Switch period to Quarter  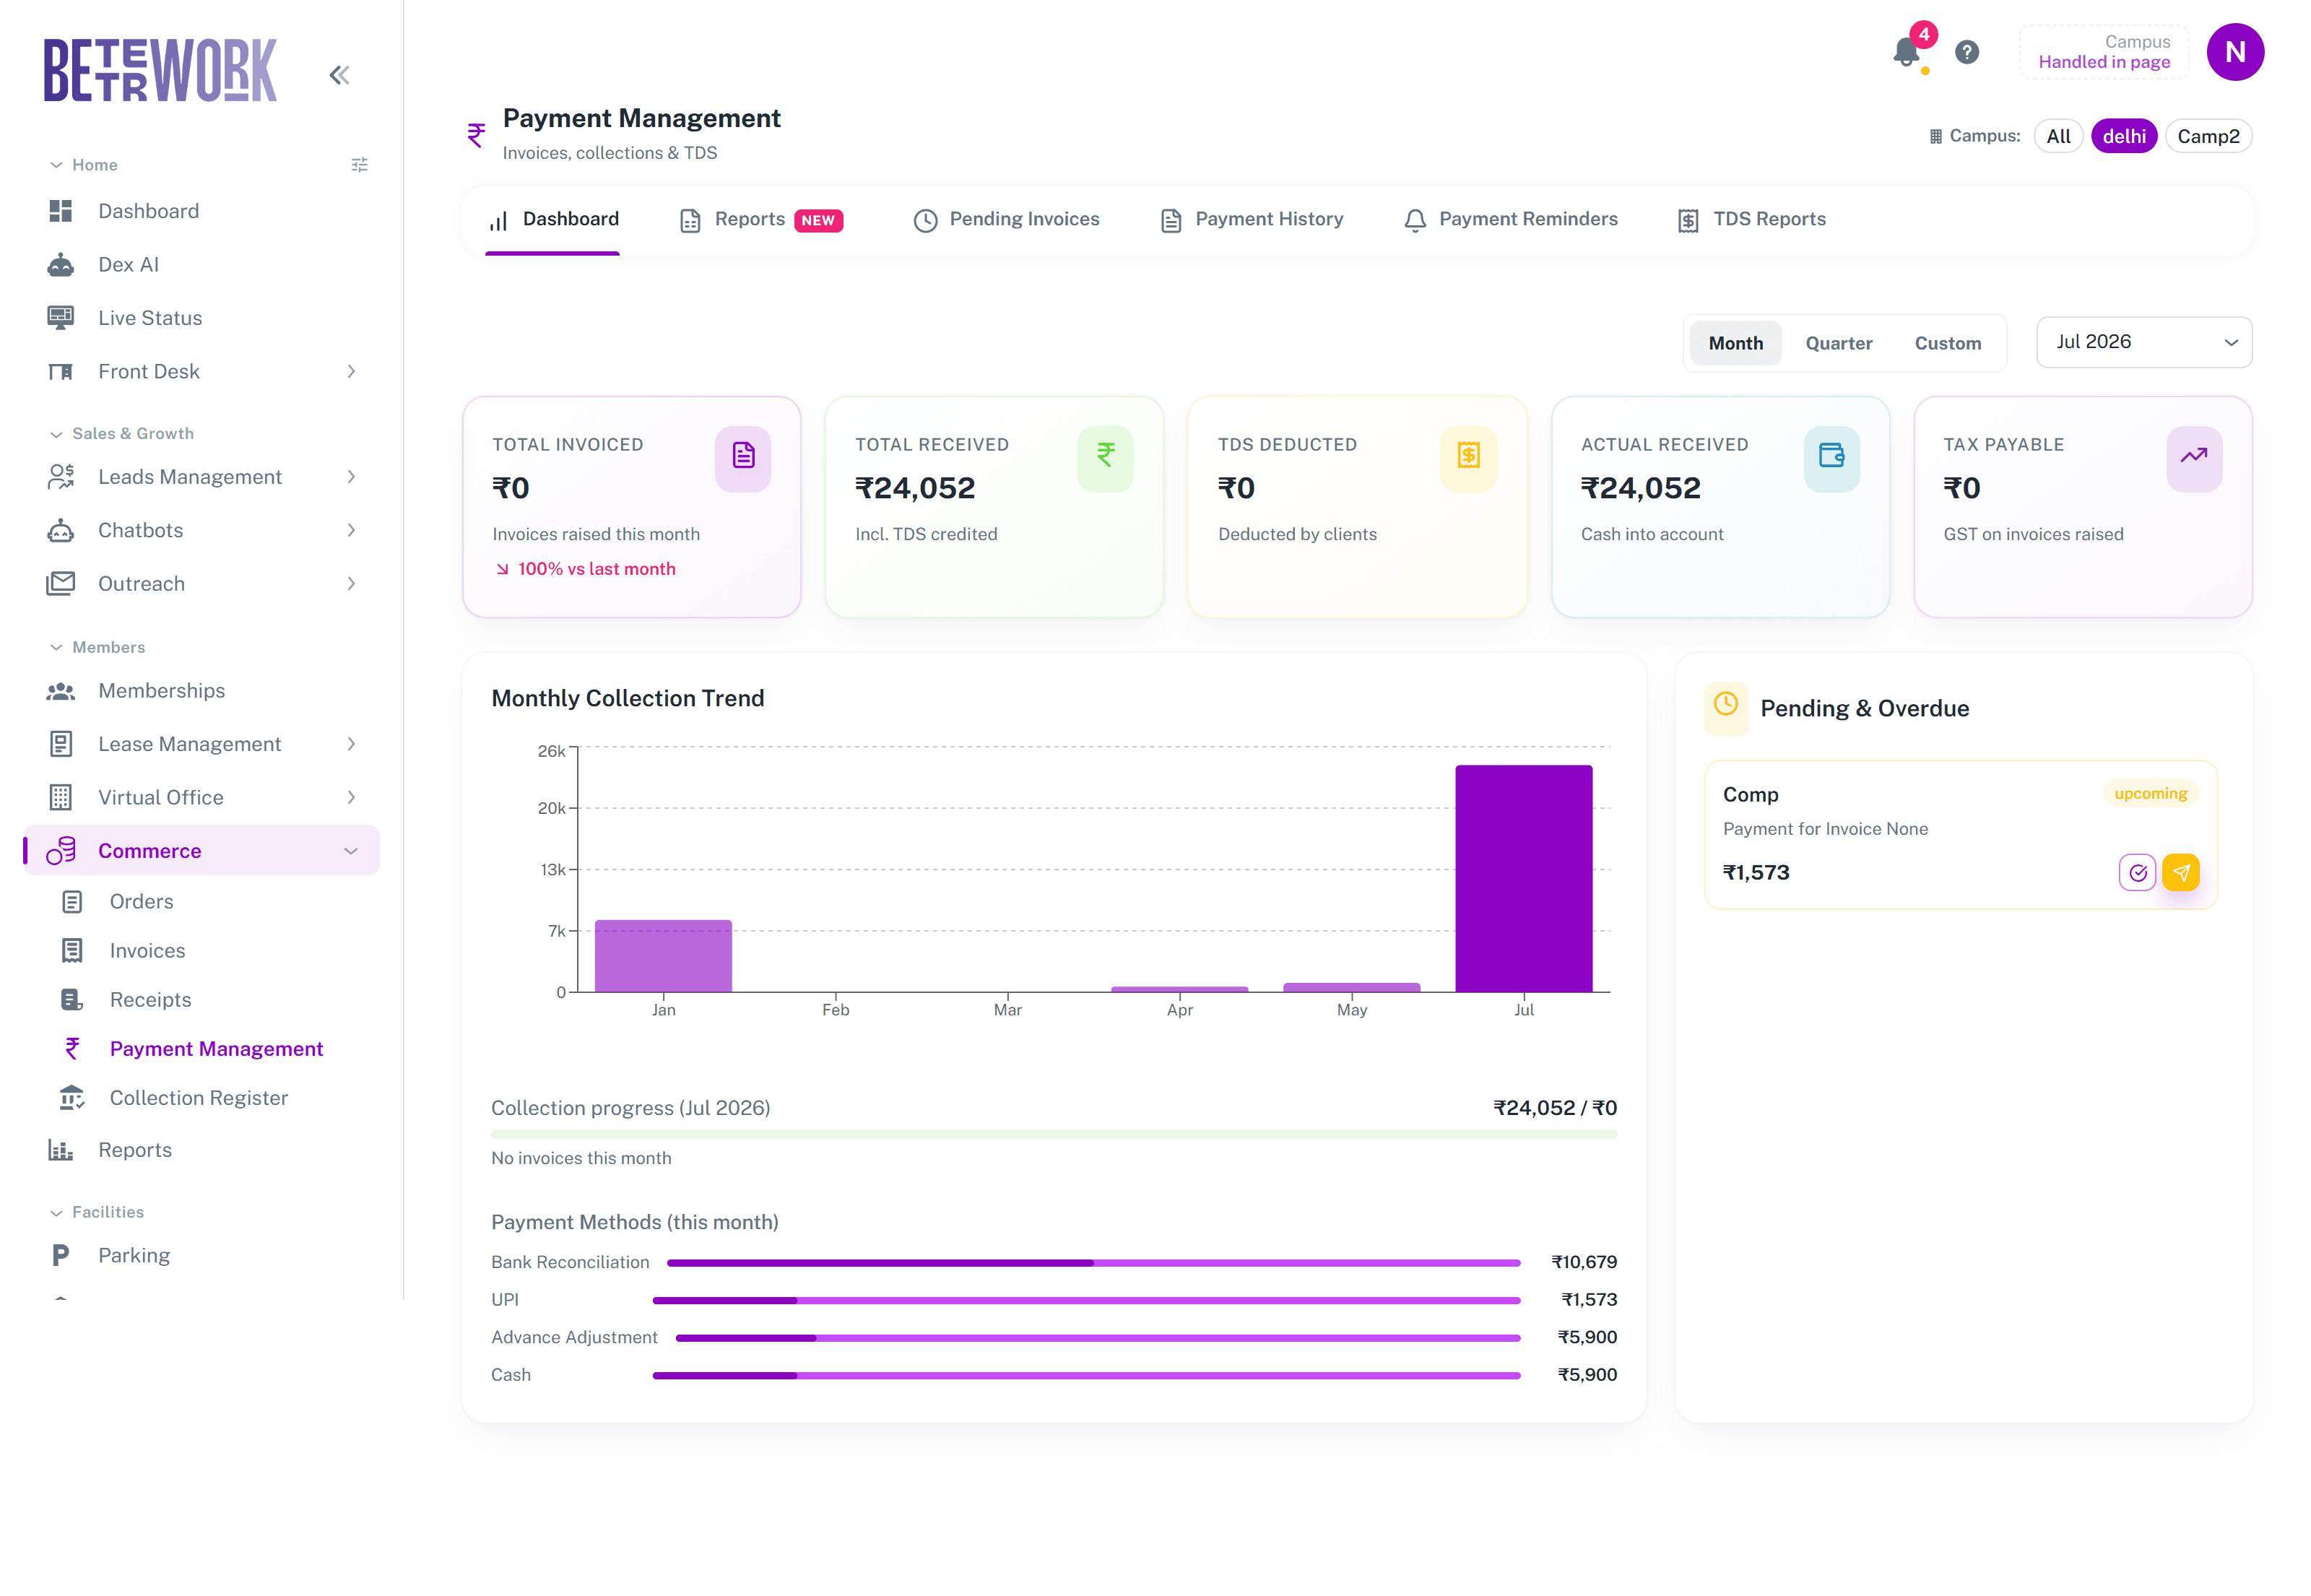(1838, 343)
